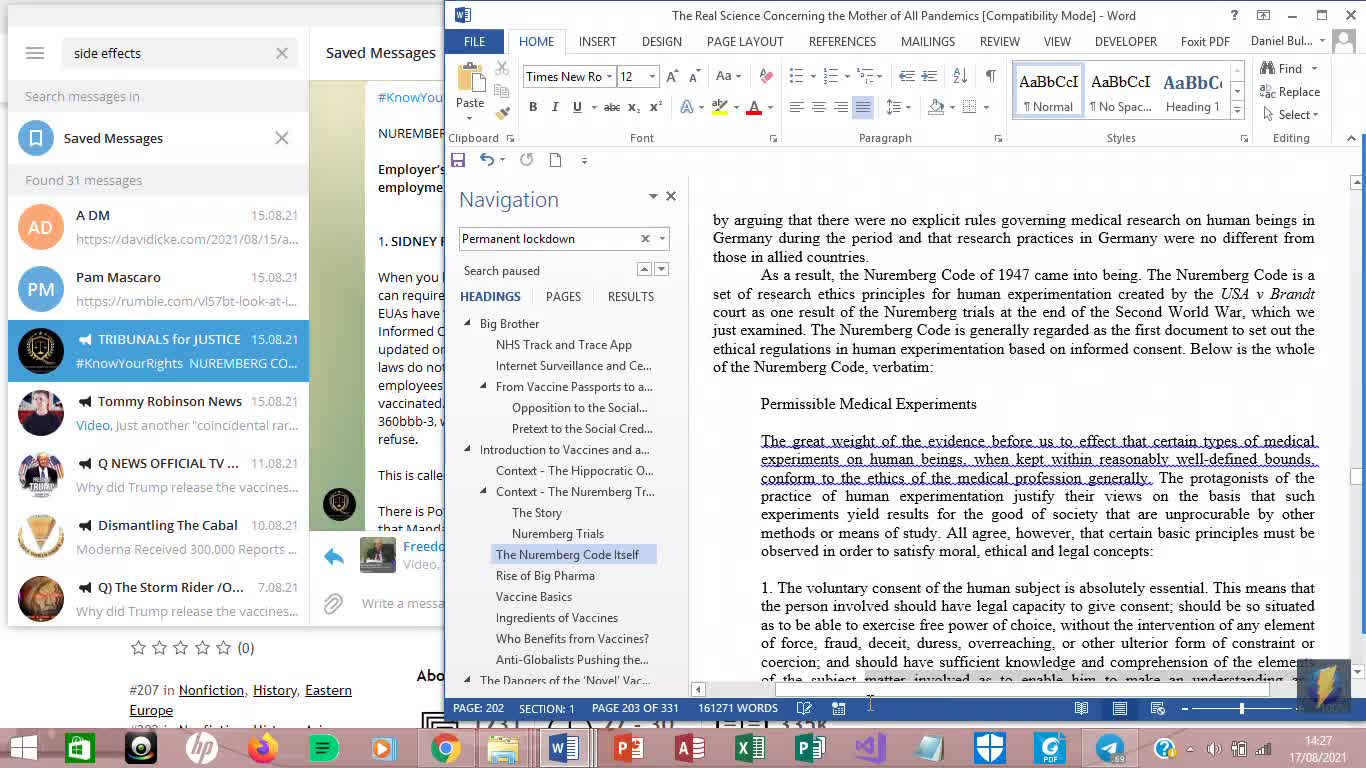Increase paragraph indent
Image resolution: width=1366 pixels, height=768 pixels.
coord(929,77)
